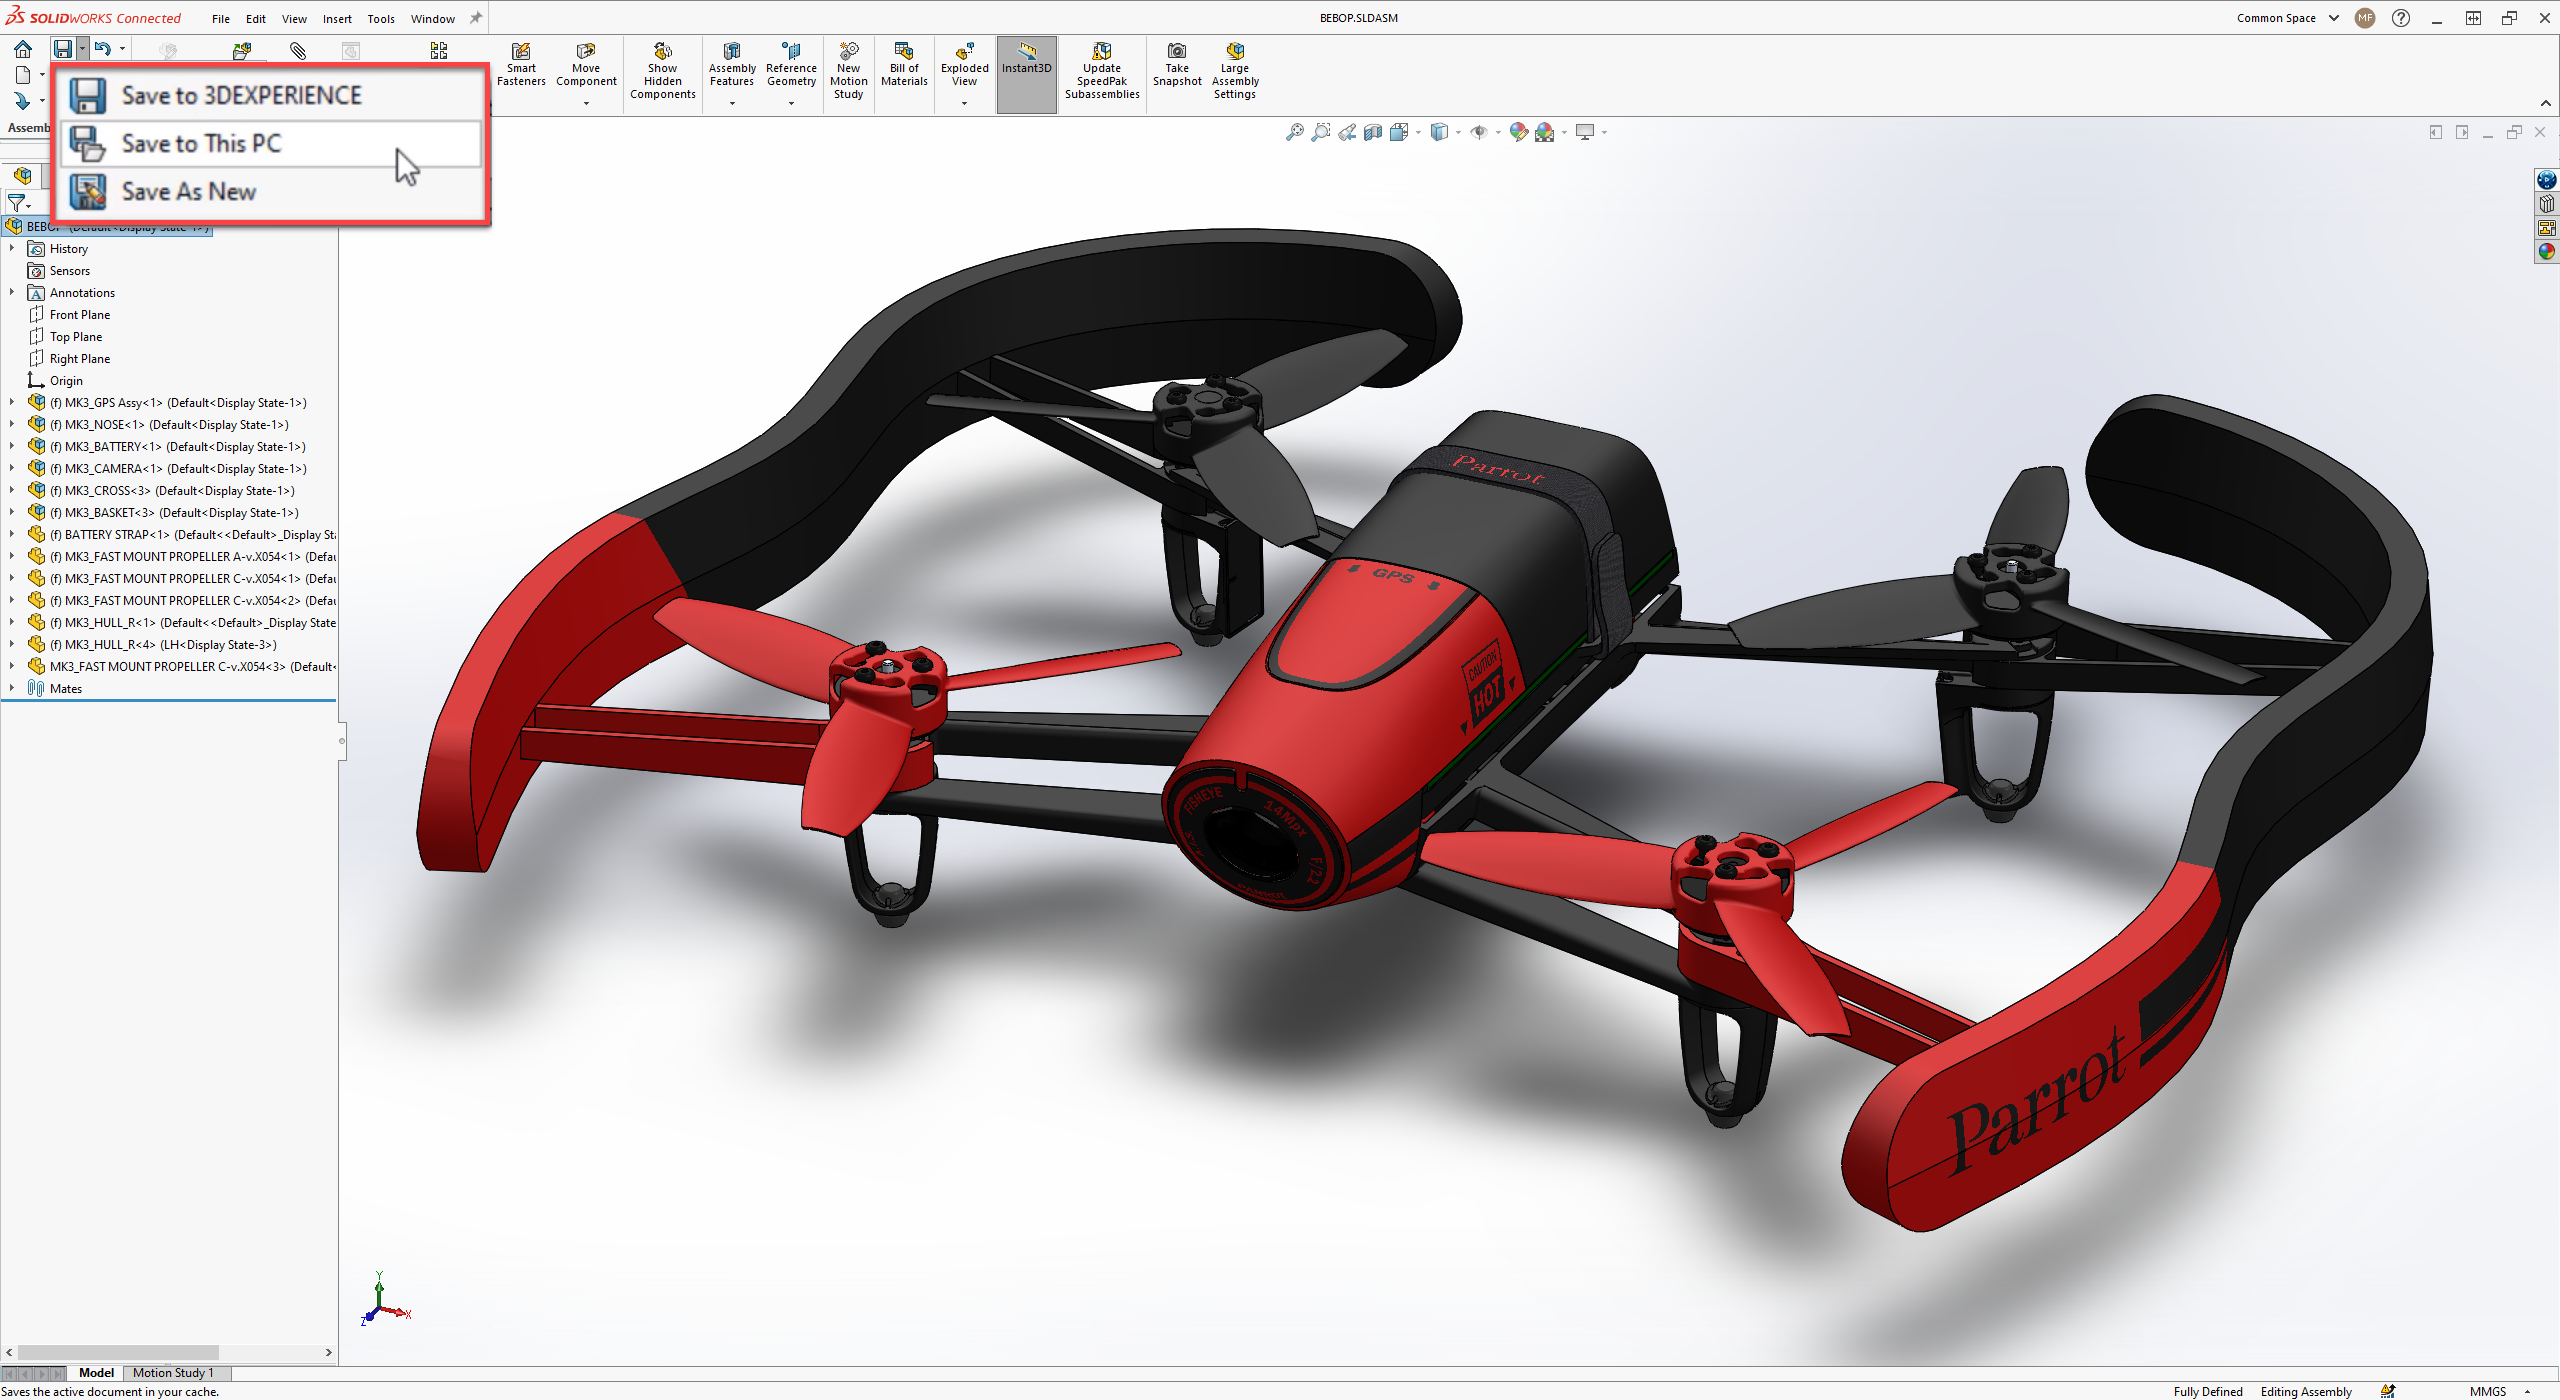Open Large Assembly Settings
Image resolution: width=2560 pixels, height=1400 pixels.
[1235, 71]
